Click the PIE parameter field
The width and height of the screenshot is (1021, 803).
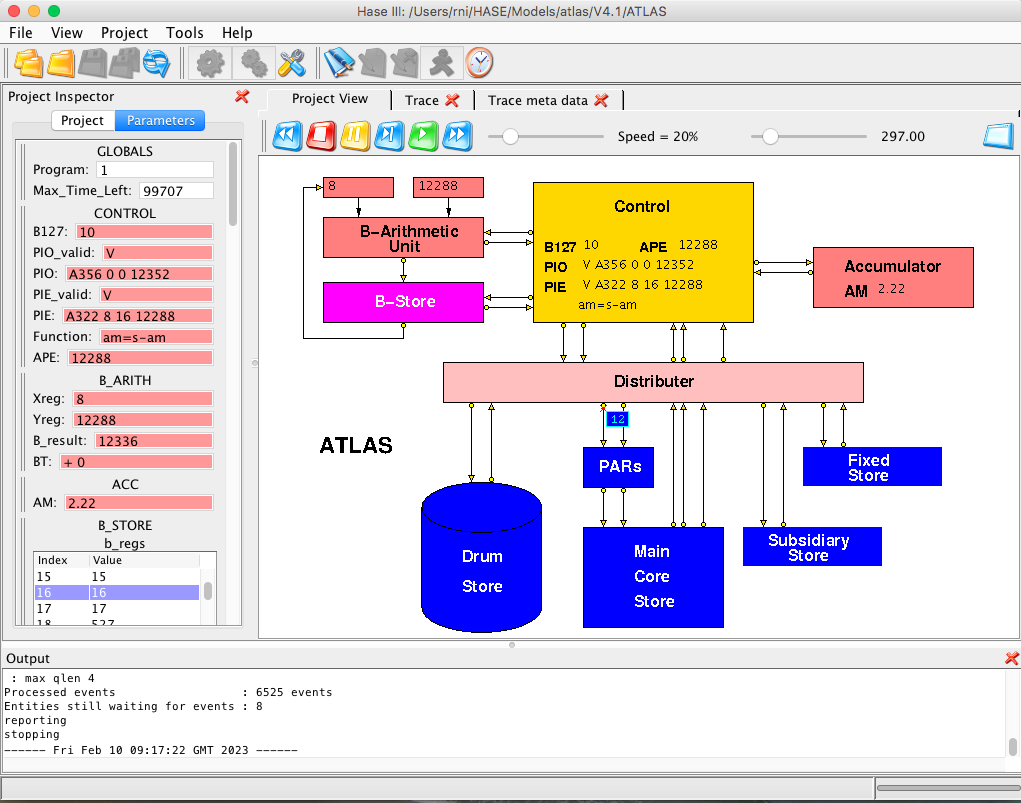(138, 316)
